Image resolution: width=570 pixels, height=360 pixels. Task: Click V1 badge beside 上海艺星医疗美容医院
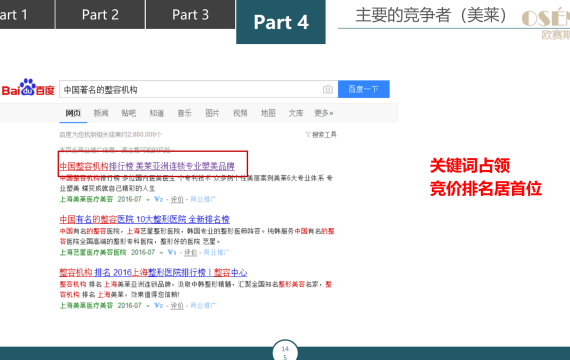(172, 252)
